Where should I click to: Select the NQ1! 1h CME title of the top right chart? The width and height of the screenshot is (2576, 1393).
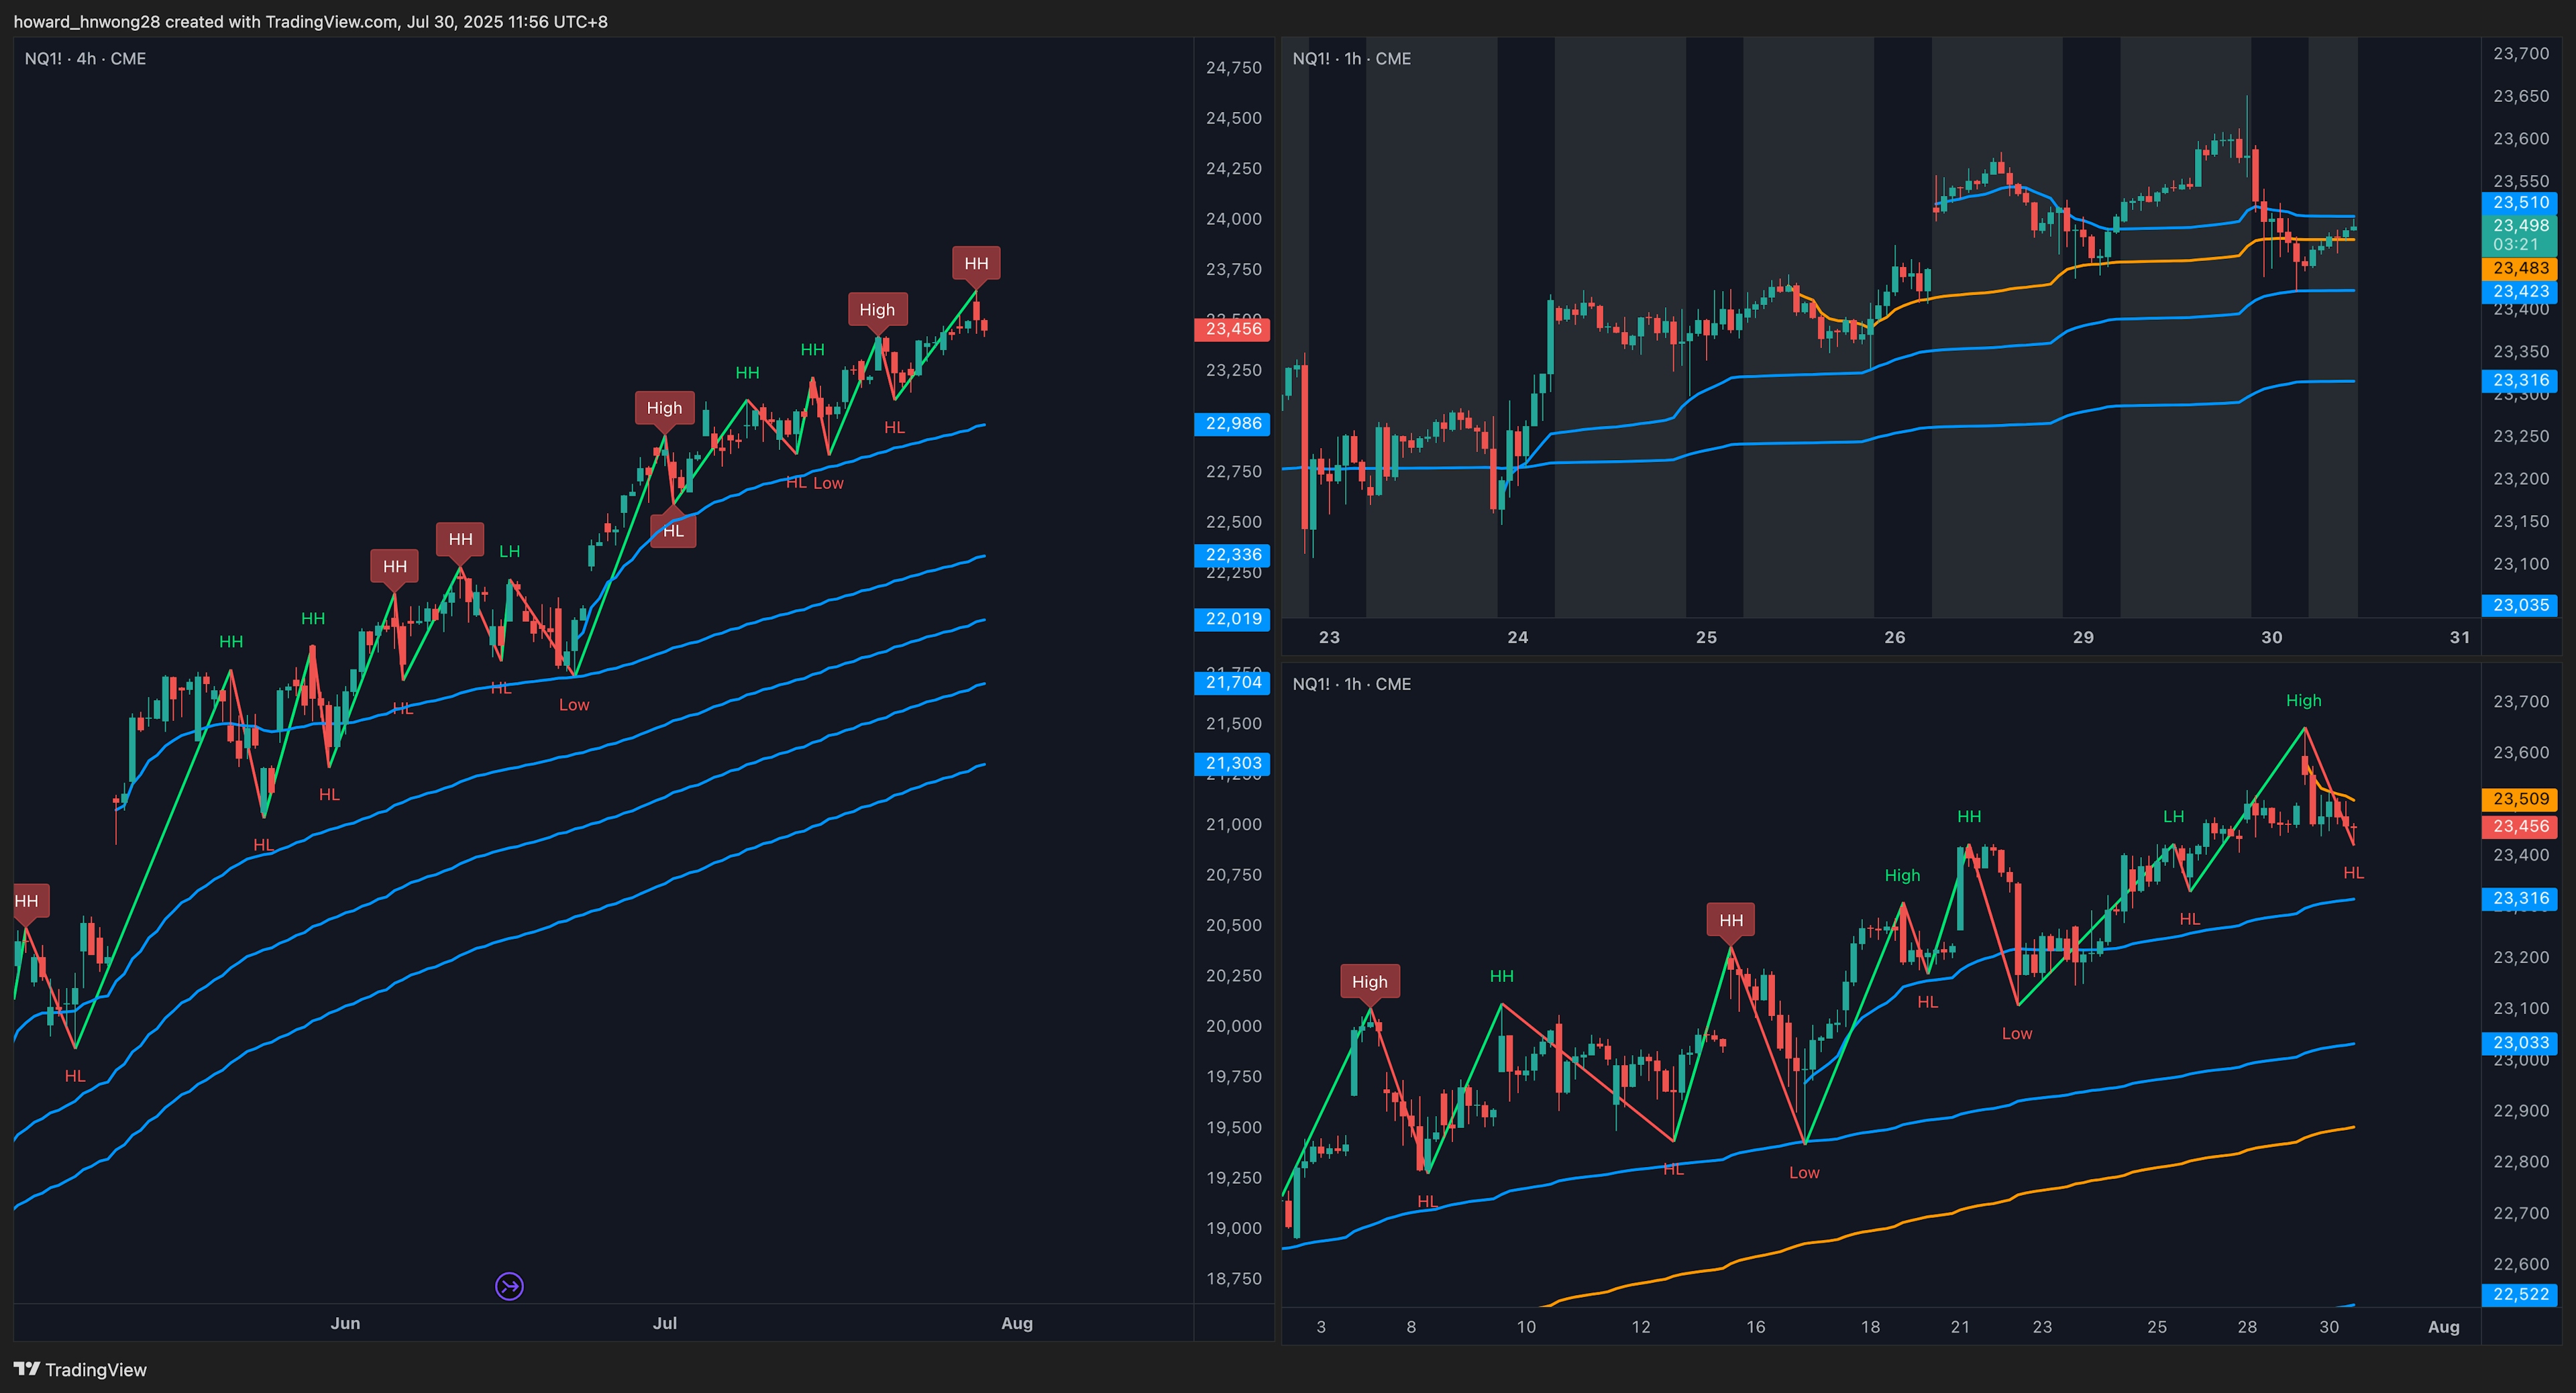coord(1351,59)
